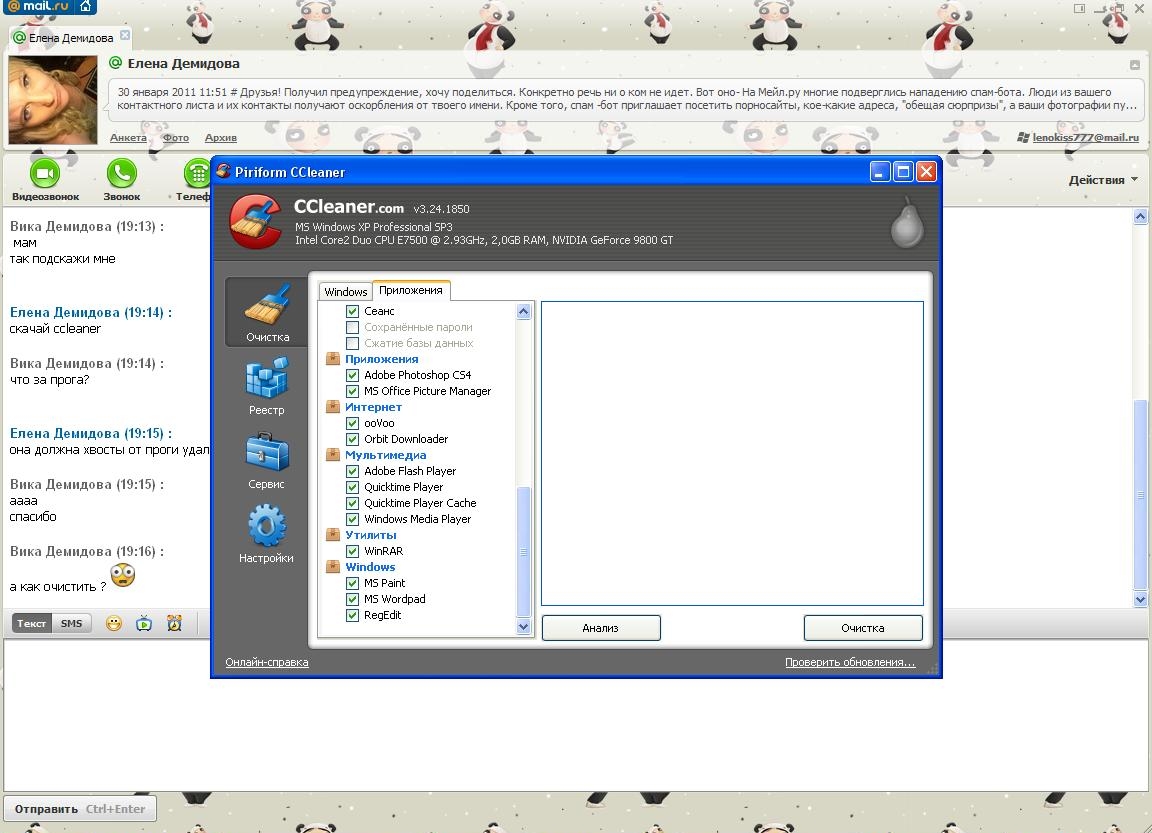Click the application list scrollbar thumb

pyautogui.click(x=524, y=551)
